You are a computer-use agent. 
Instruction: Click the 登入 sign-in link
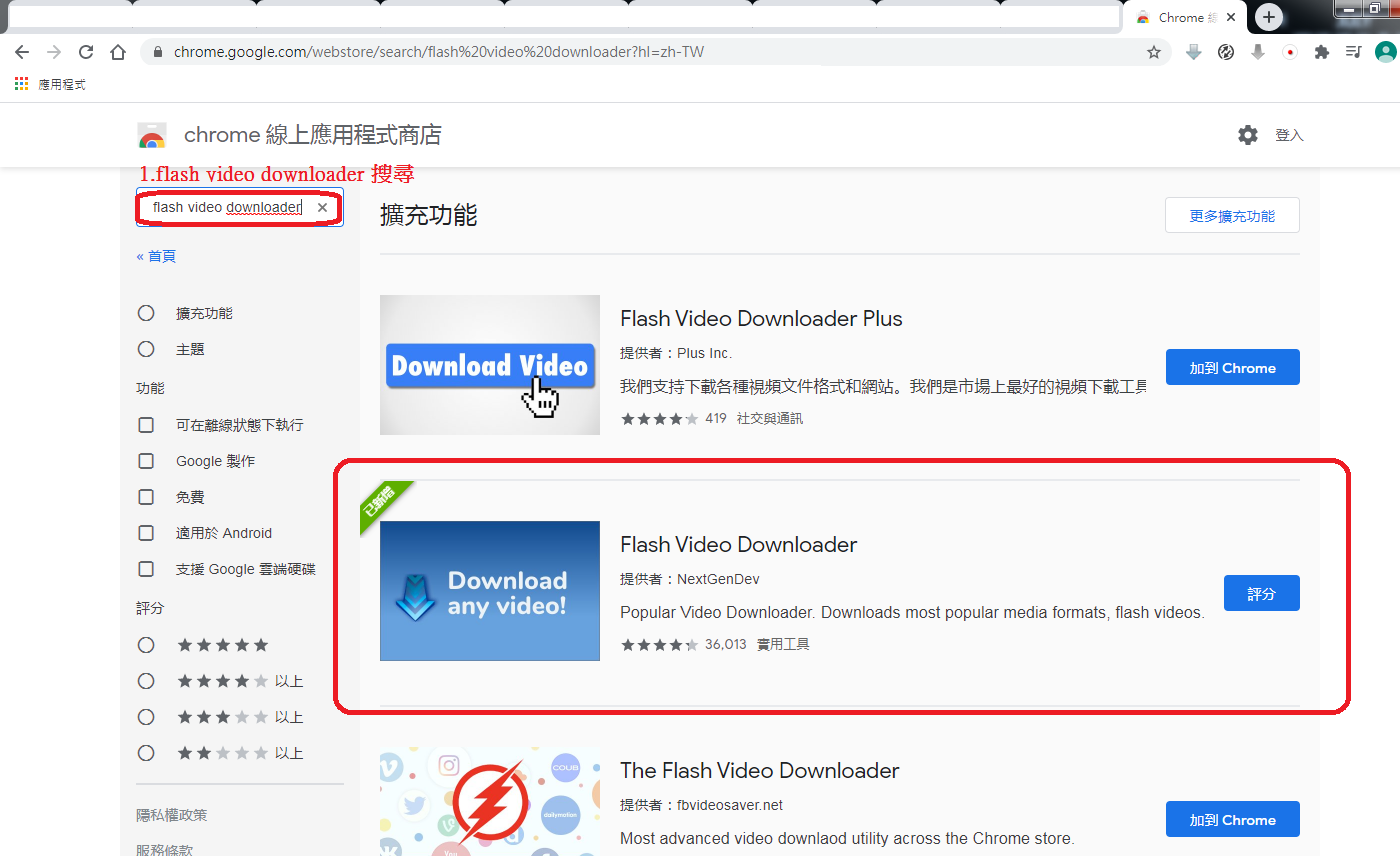click(x=1289, y=135)
